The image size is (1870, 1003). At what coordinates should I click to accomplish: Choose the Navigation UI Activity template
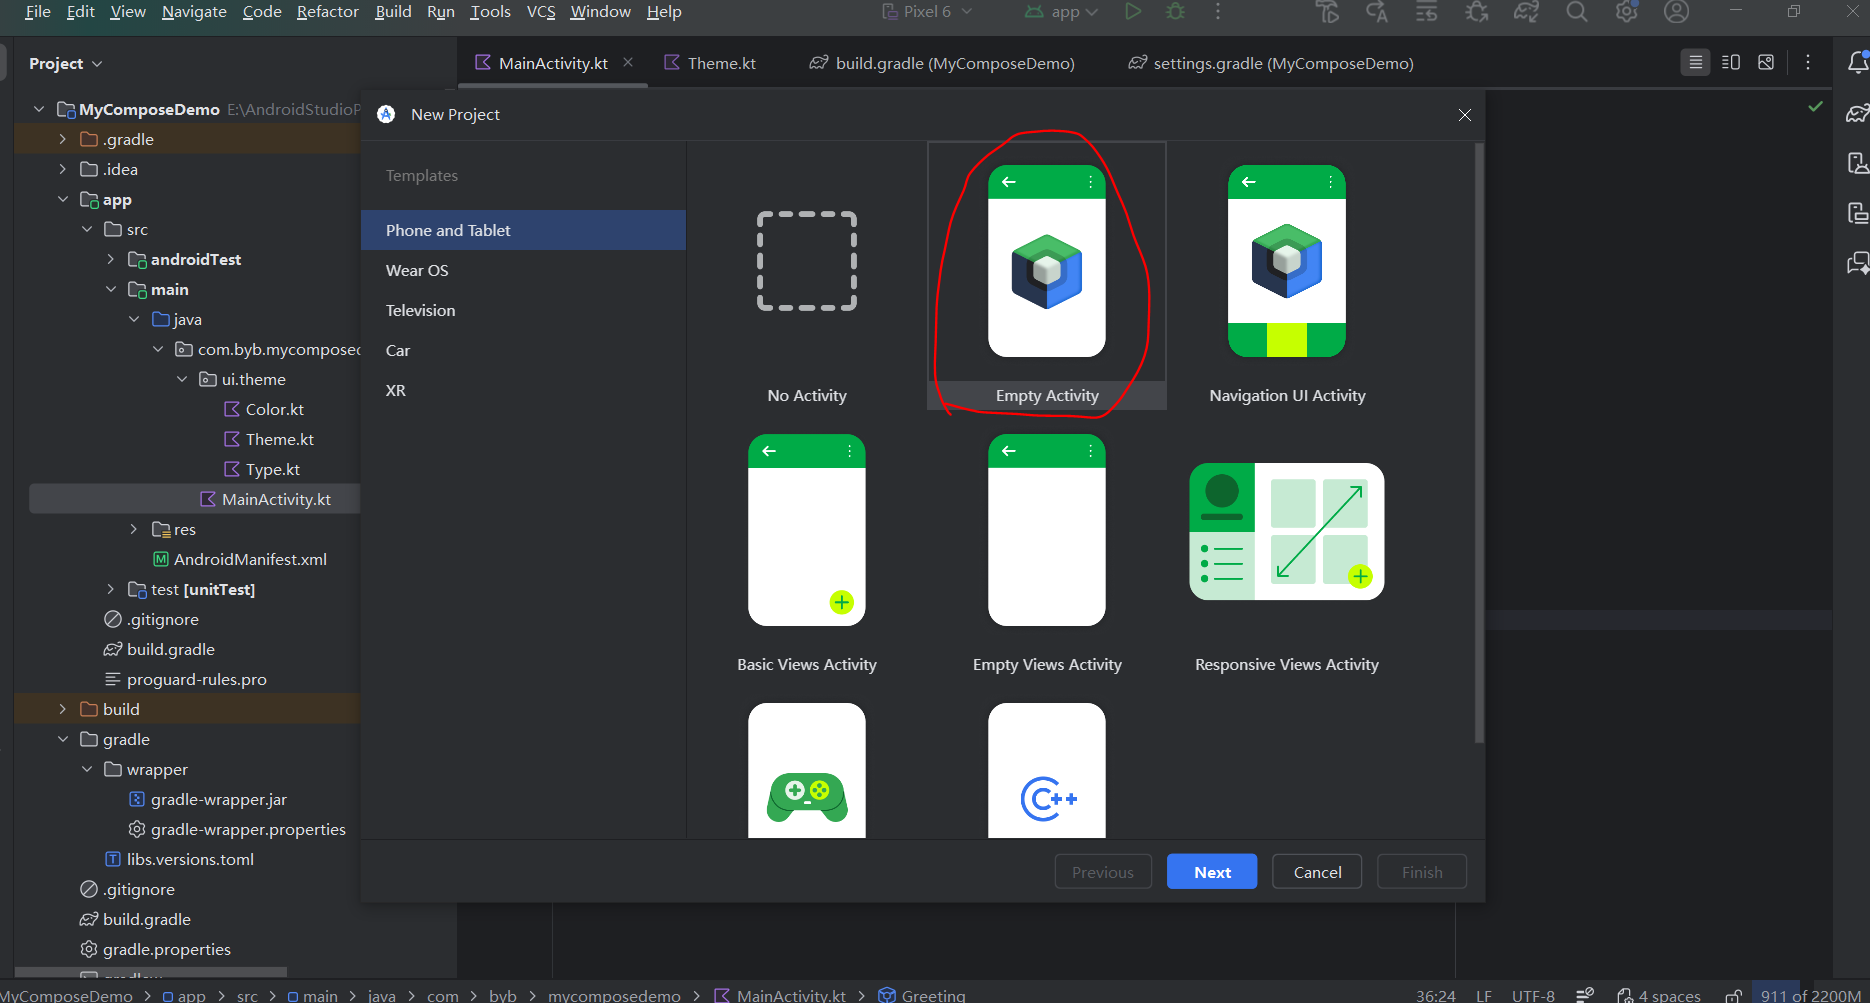(x=1287, y=276)
